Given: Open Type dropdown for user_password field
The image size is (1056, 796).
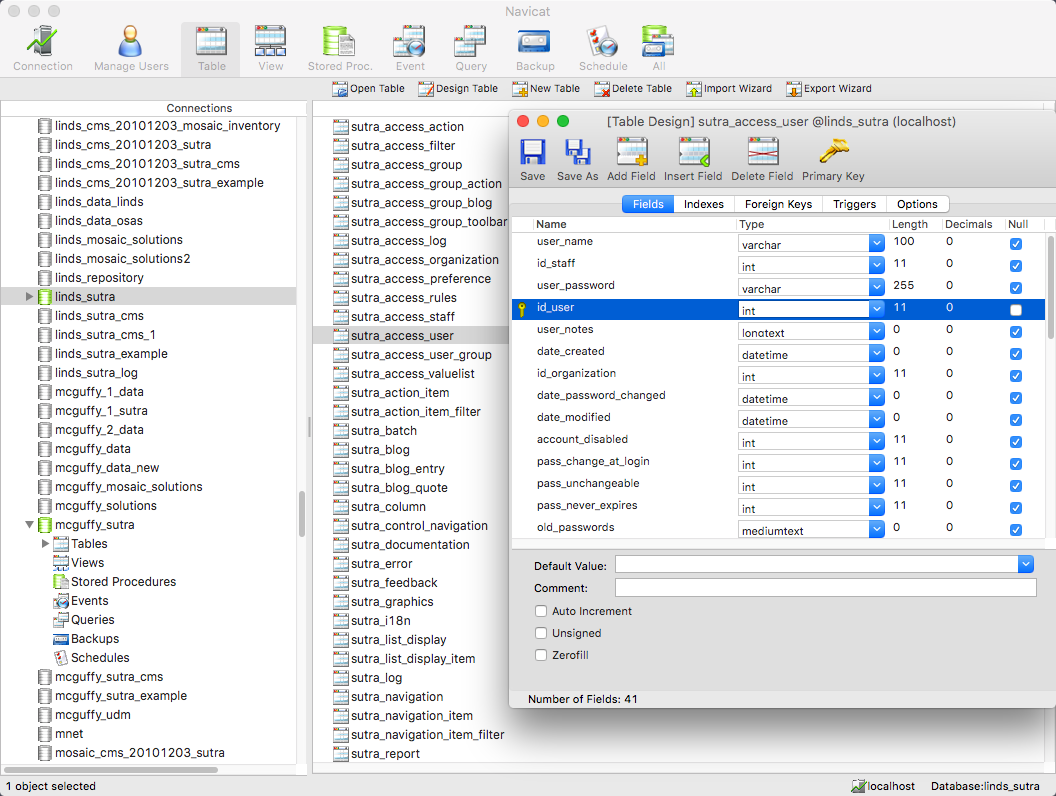Looking at the screenshot, I should (876, 288).
